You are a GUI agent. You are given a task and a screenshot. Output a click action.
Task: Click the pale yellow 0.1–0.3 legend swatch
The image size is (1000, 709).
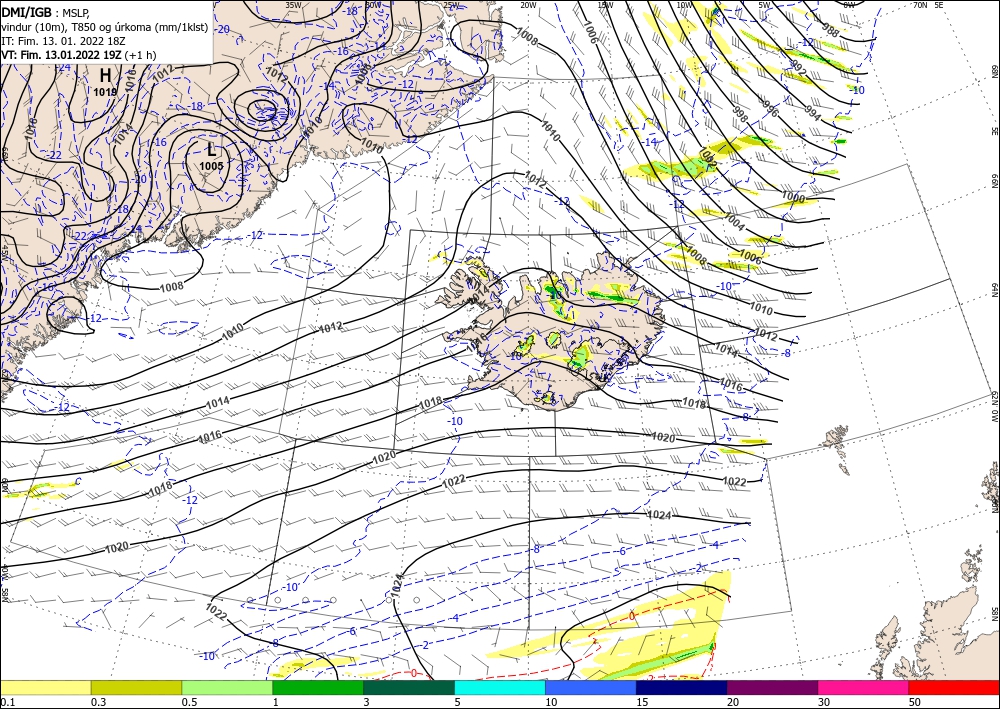[x=45, y=687]
